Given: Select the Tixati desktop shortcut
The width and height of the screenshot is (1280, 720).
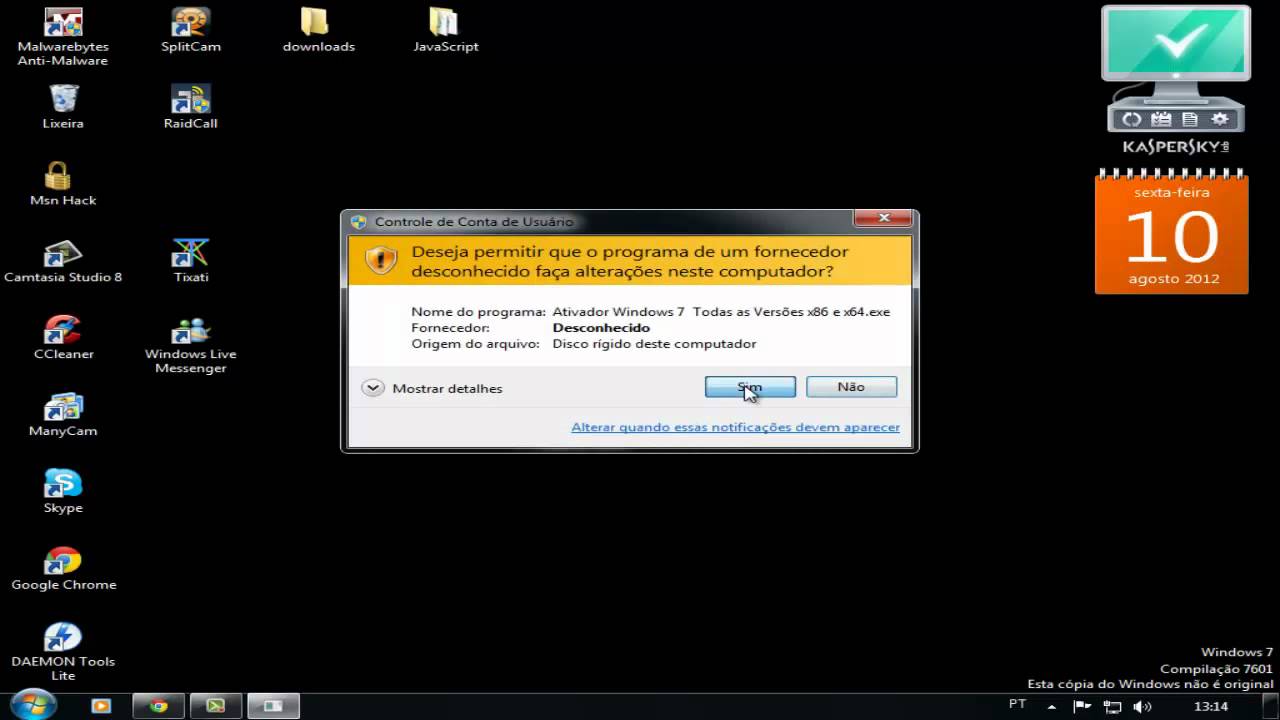Looking at the screenshot, I should pos(191,261).
